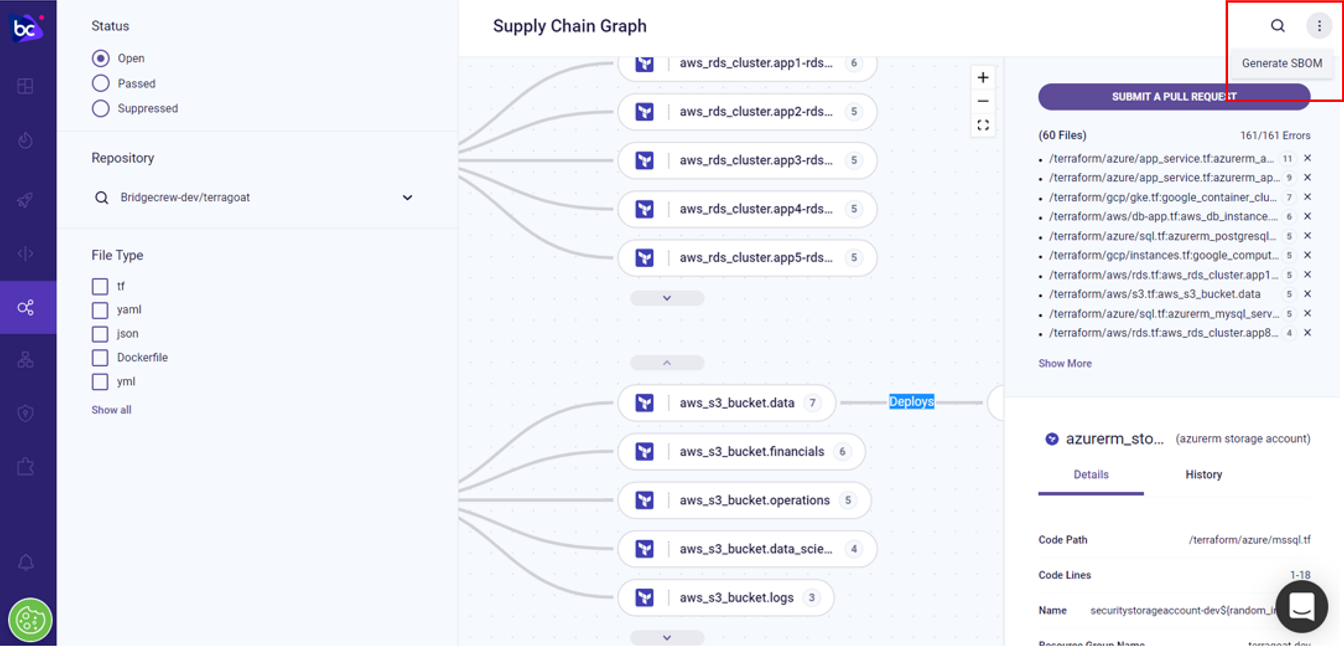Open the hierarchy nodes icon in sidebar
The height and width of the screenshot is (656, 1344).
coord(26,360)
